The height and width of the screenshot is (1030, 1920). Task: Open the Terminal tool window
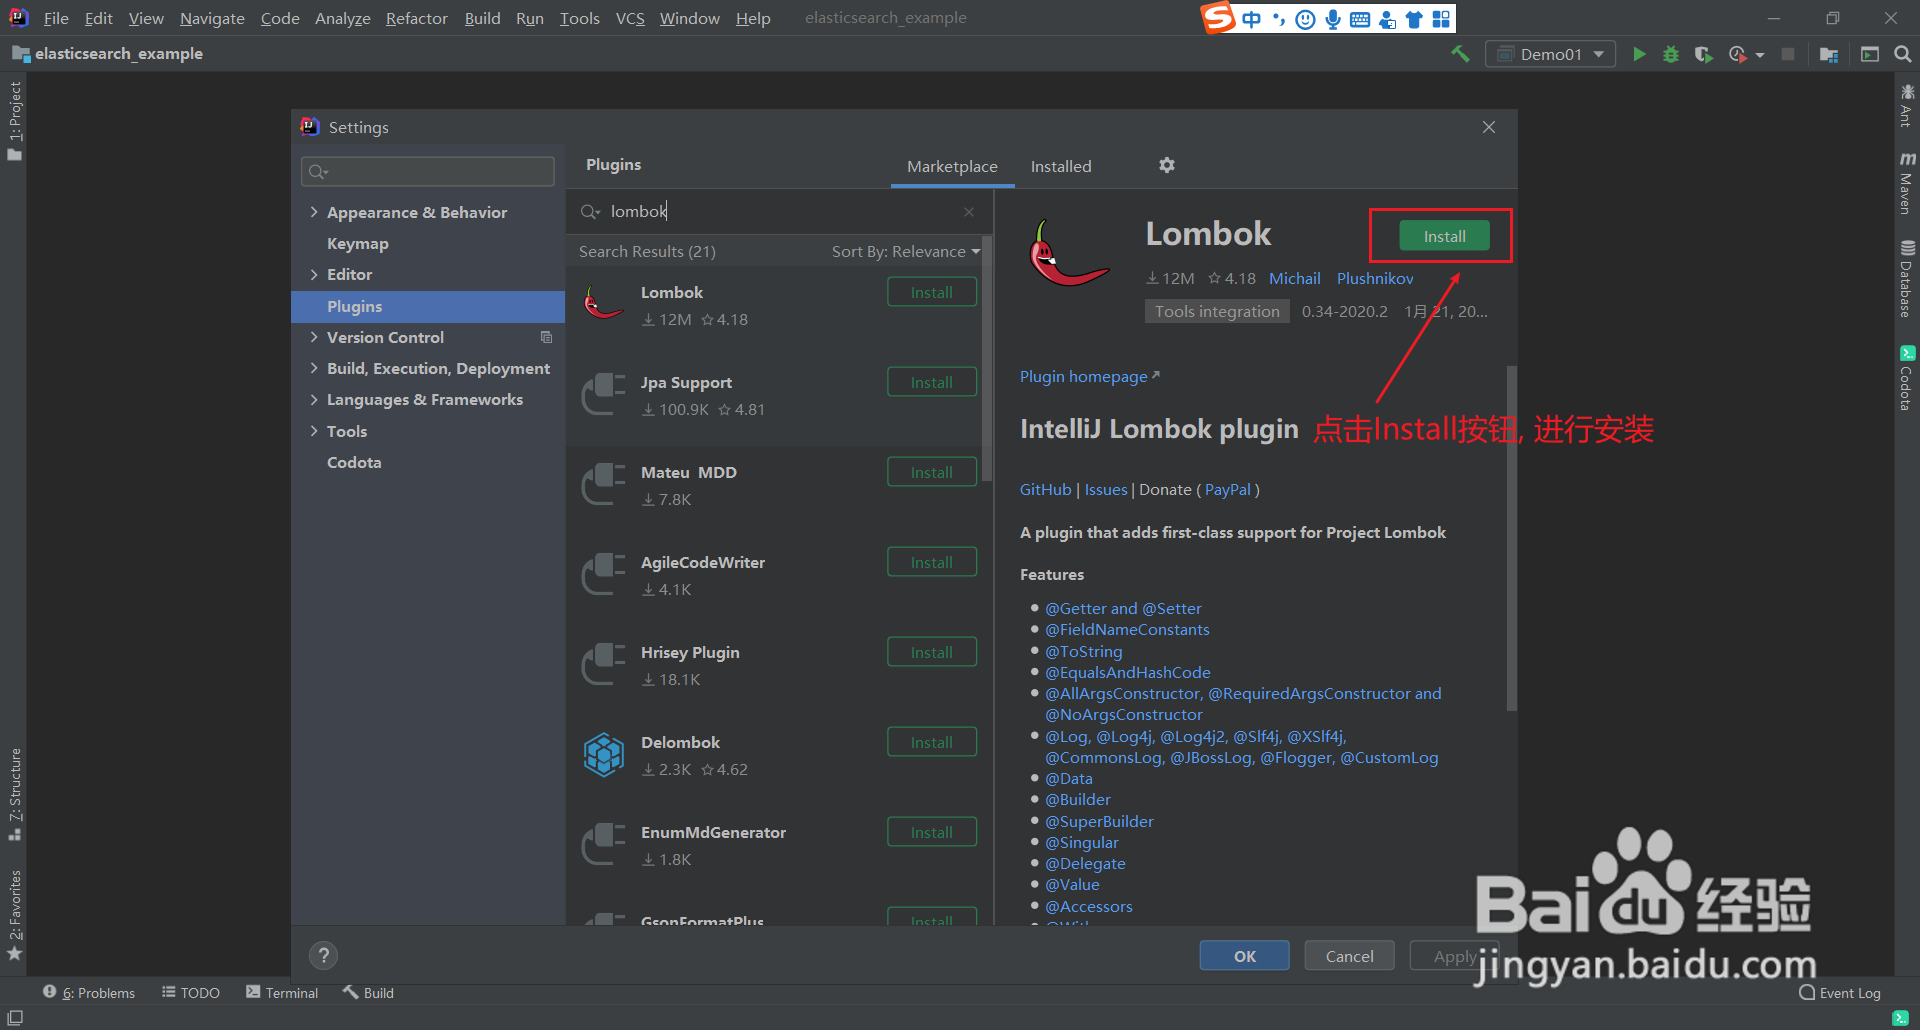pos(282,992)
